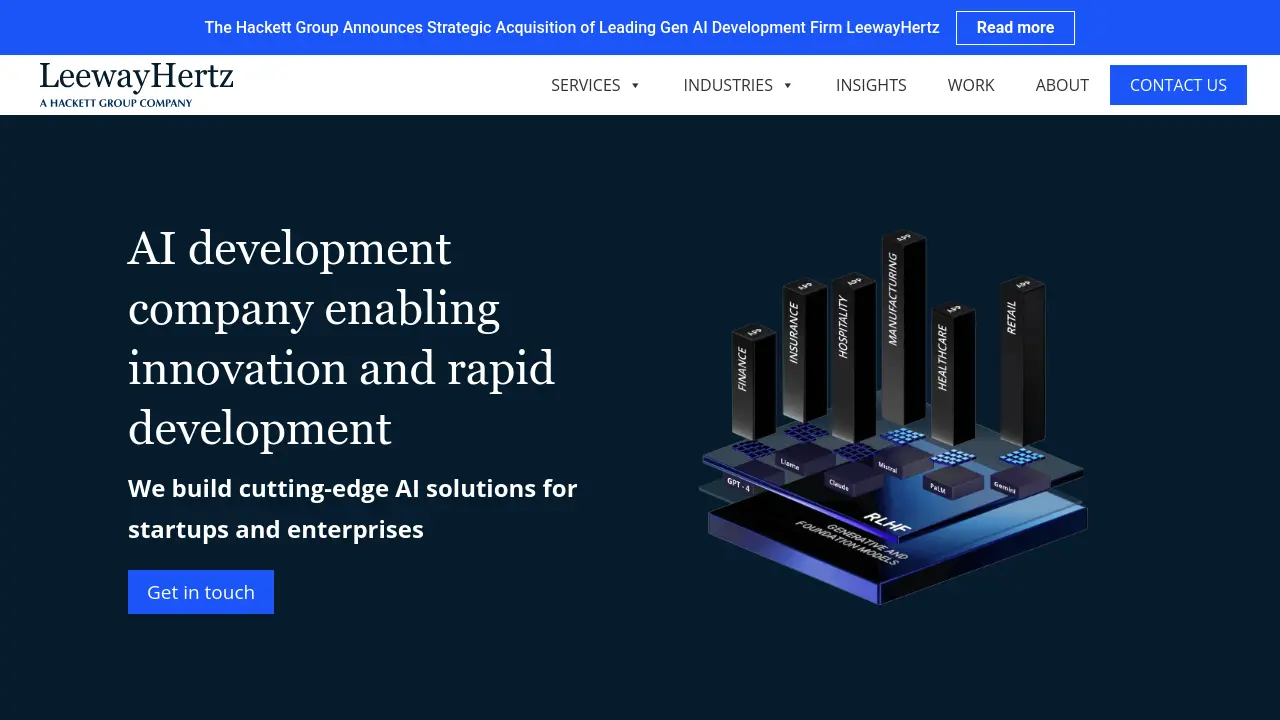
Task: Go to the Insights page
Action: (871, 85)
